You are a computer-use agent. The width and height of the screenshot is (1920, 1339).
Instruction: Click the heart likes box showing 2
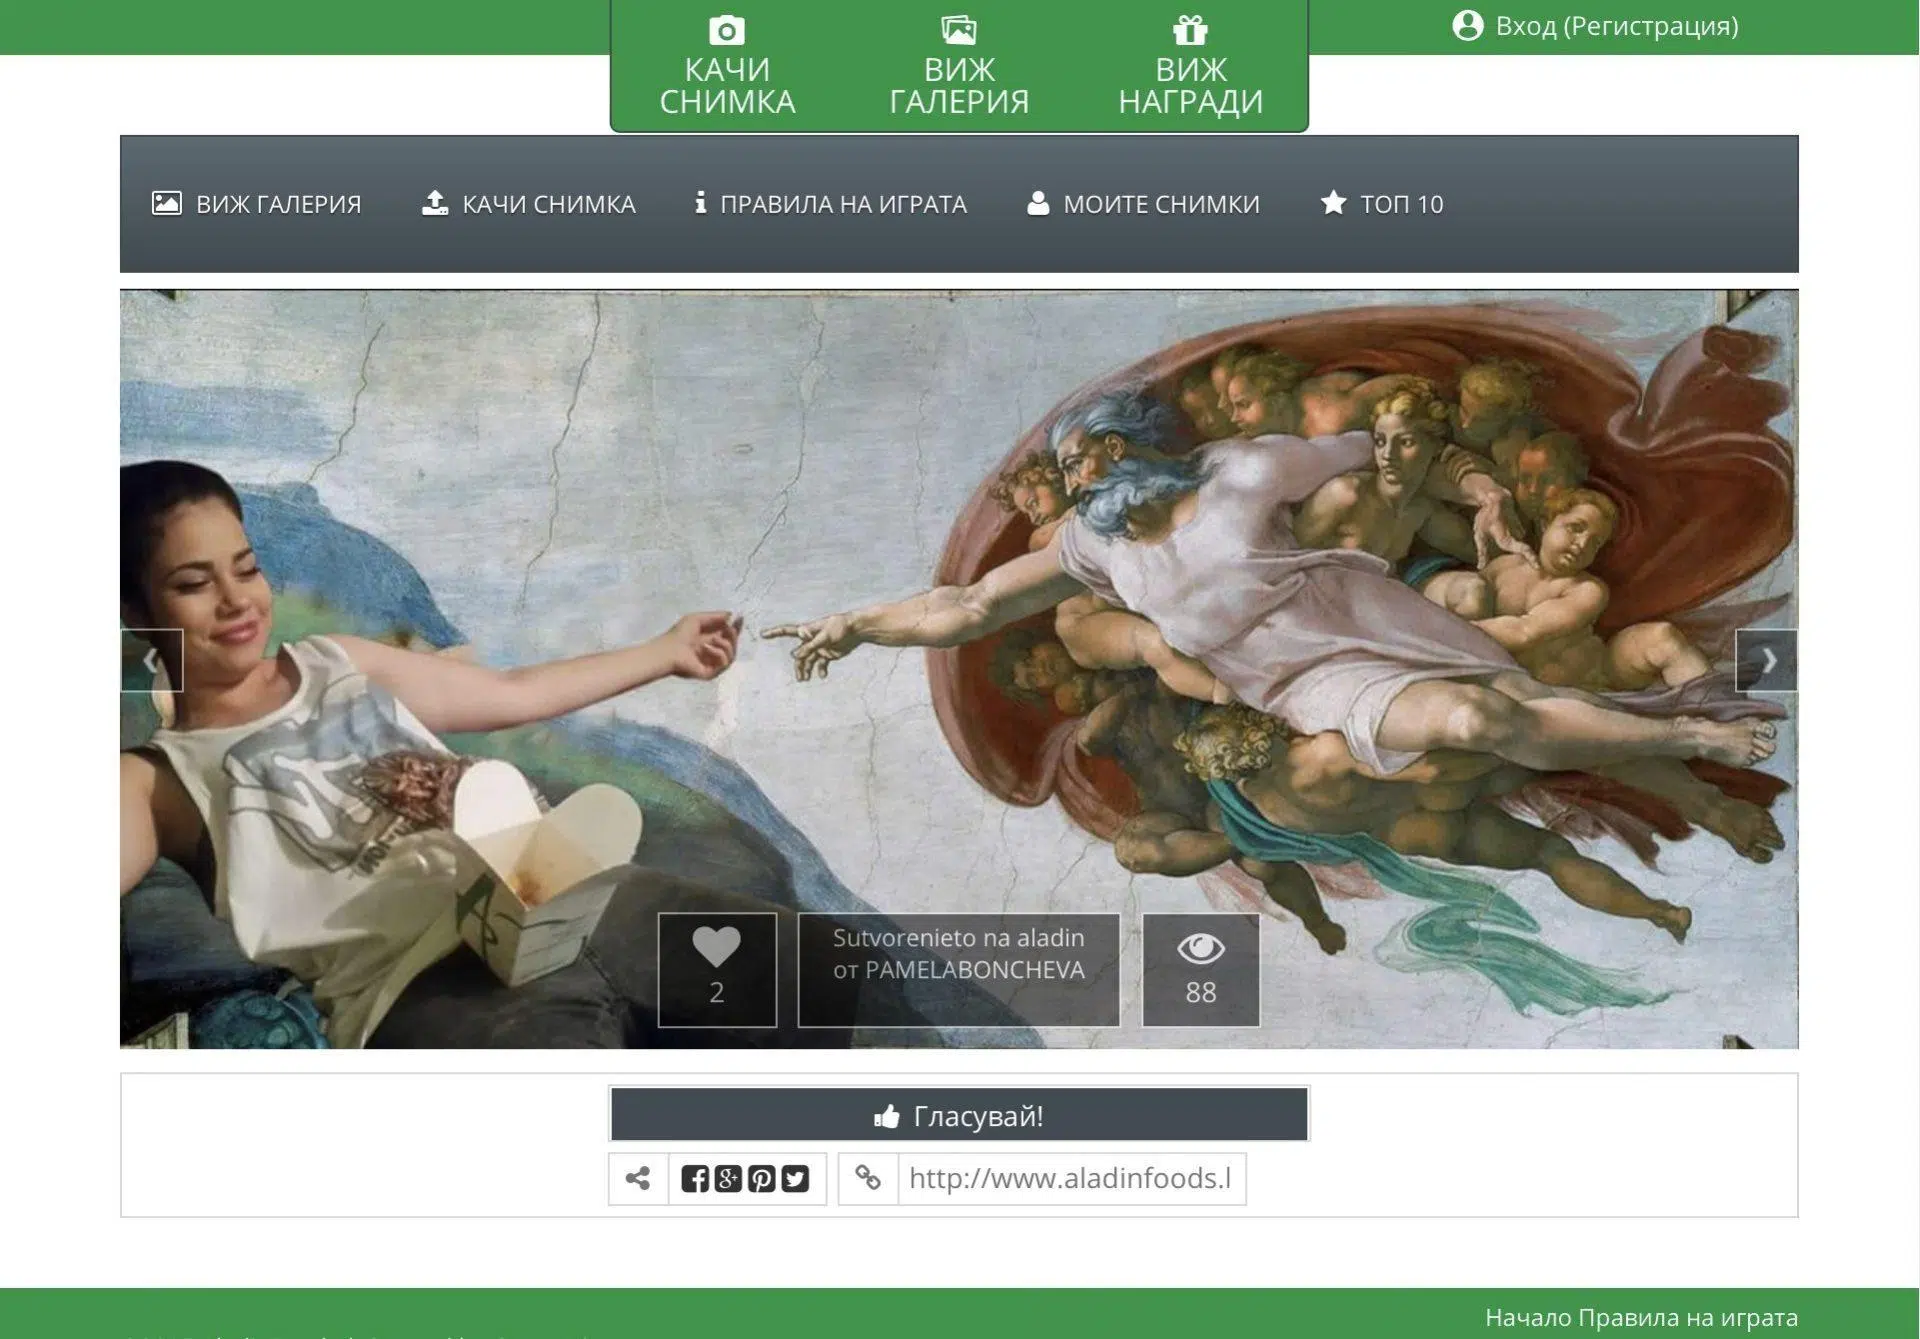click(717, 969)
